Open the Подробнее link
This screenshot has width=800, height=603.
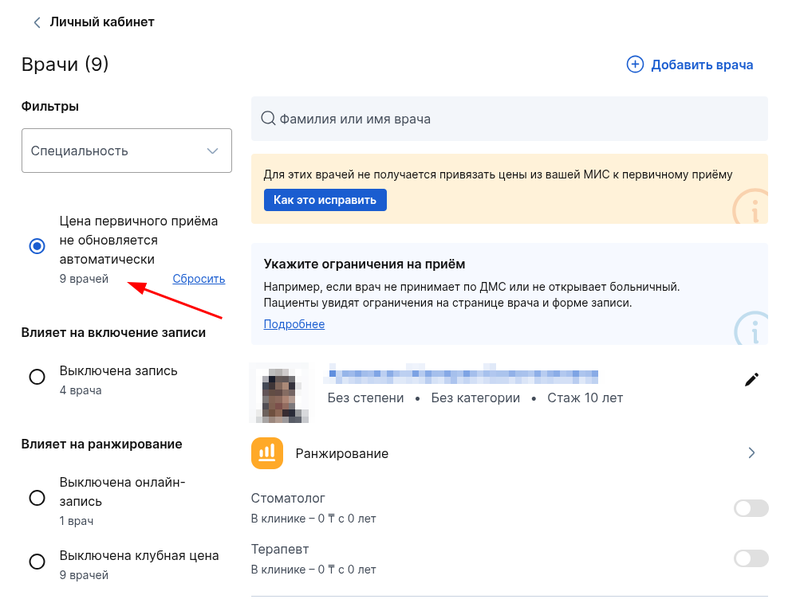pos(294,324)
